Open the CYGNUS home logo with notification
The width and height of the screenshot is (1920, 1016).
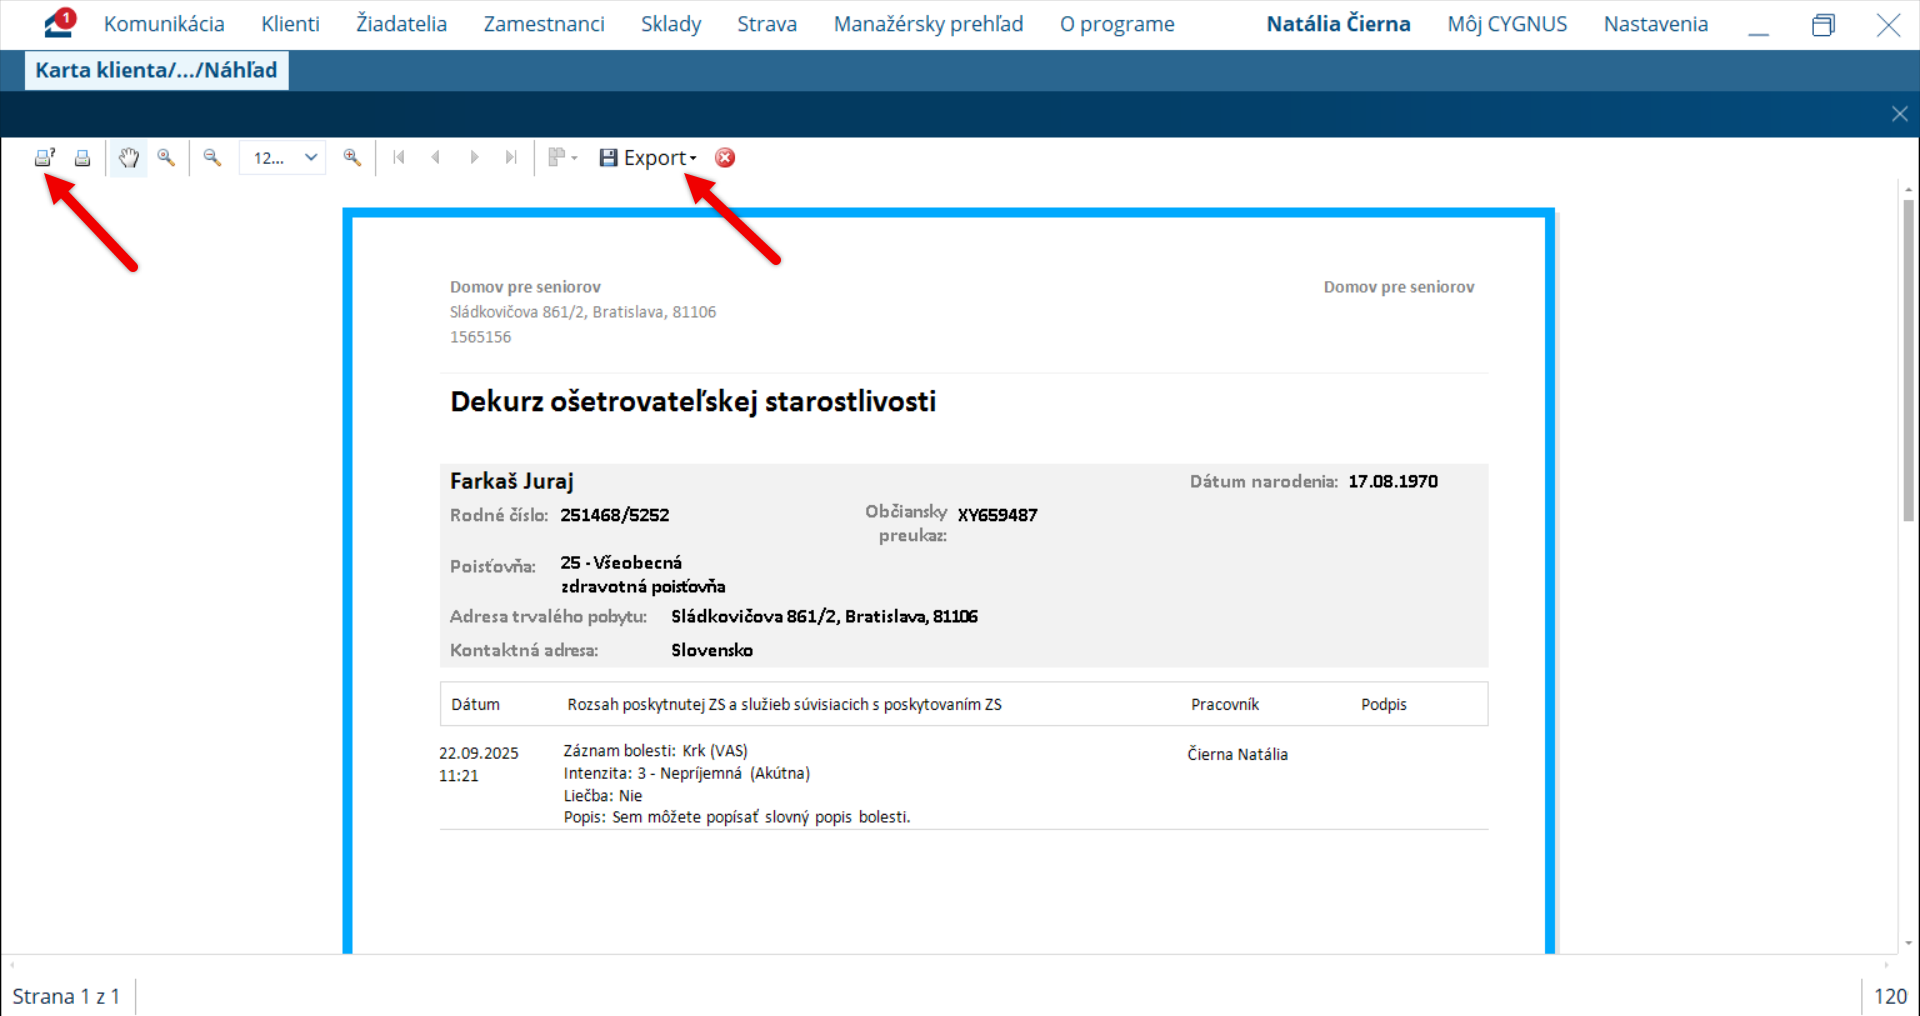59,23
